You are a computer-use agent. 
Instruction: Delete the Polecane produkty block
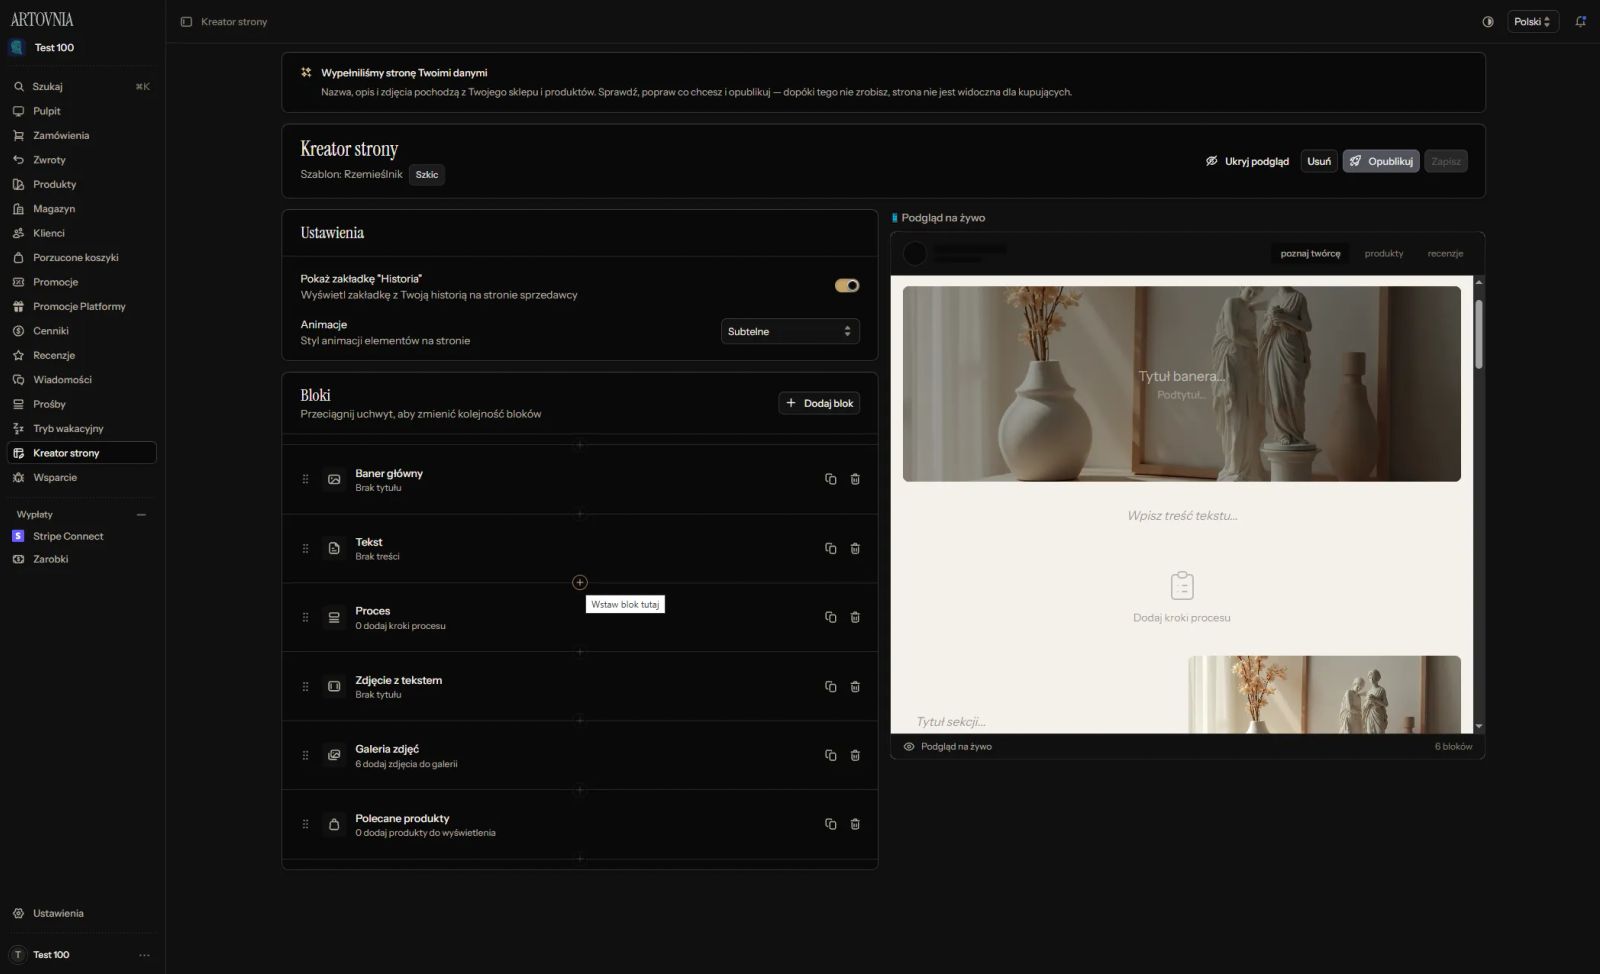coord(855,824)
